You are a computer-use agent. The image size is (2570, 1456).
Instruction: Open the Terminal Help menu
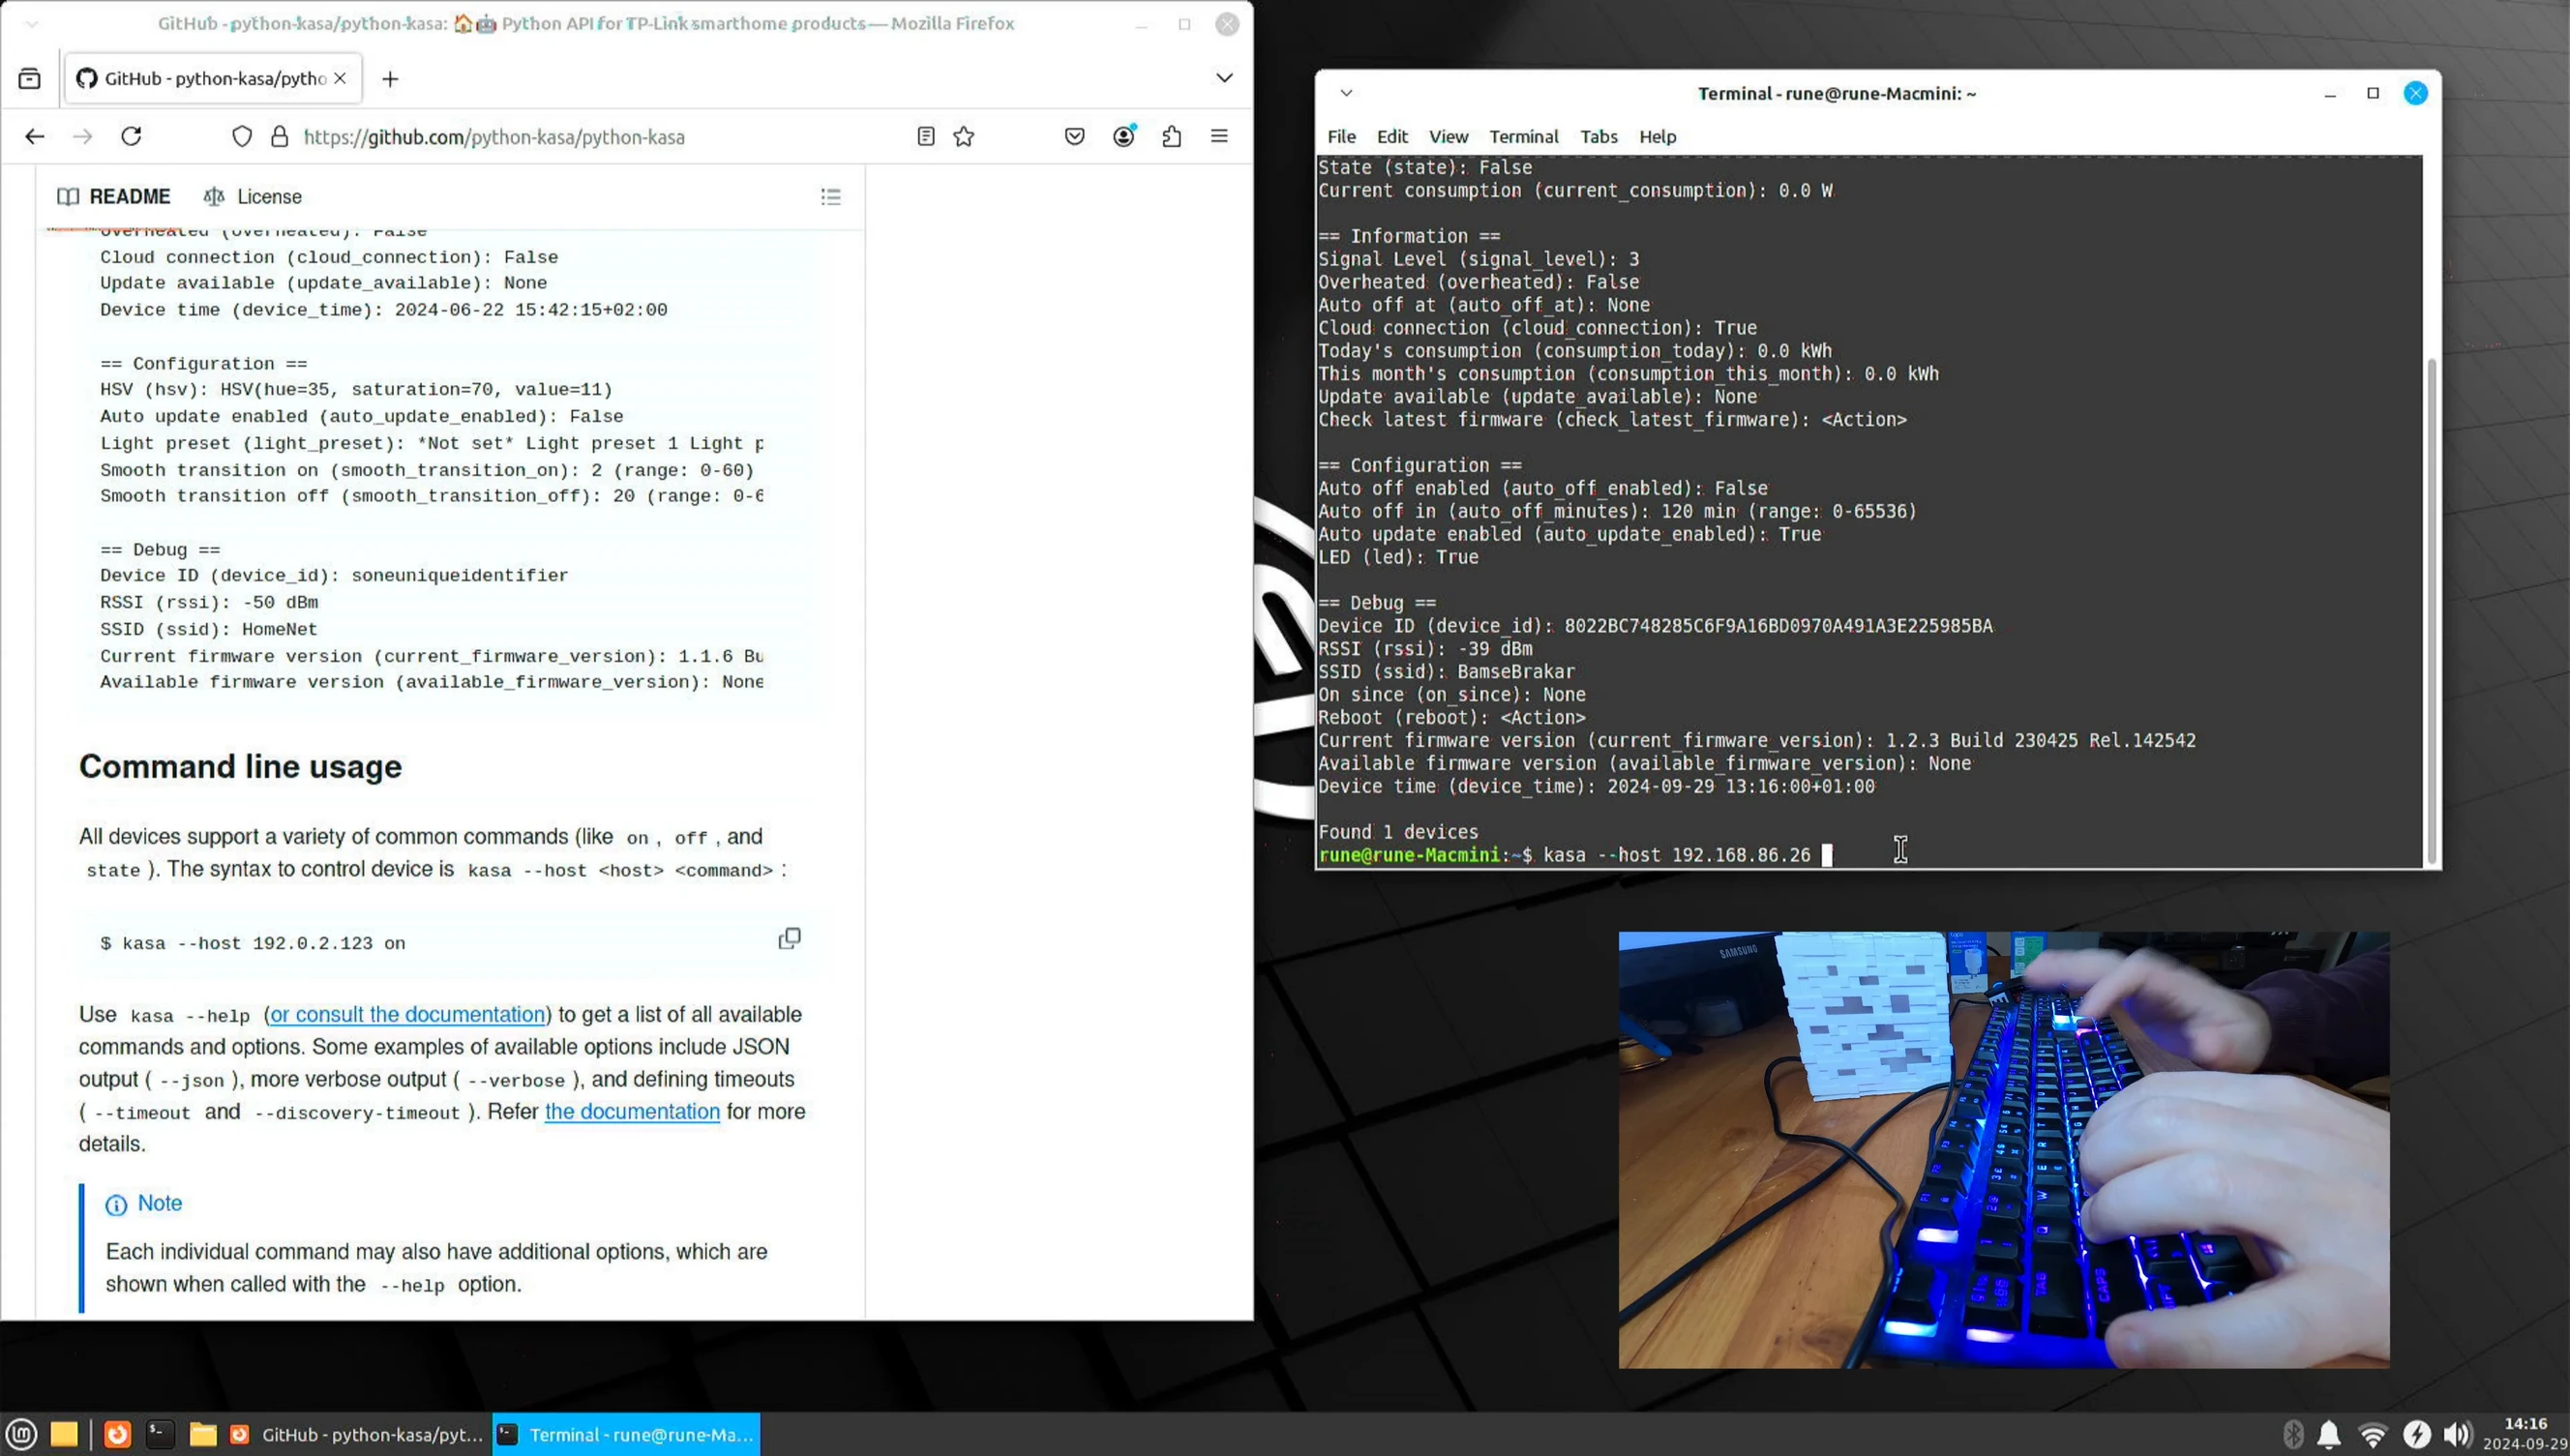1657,137
